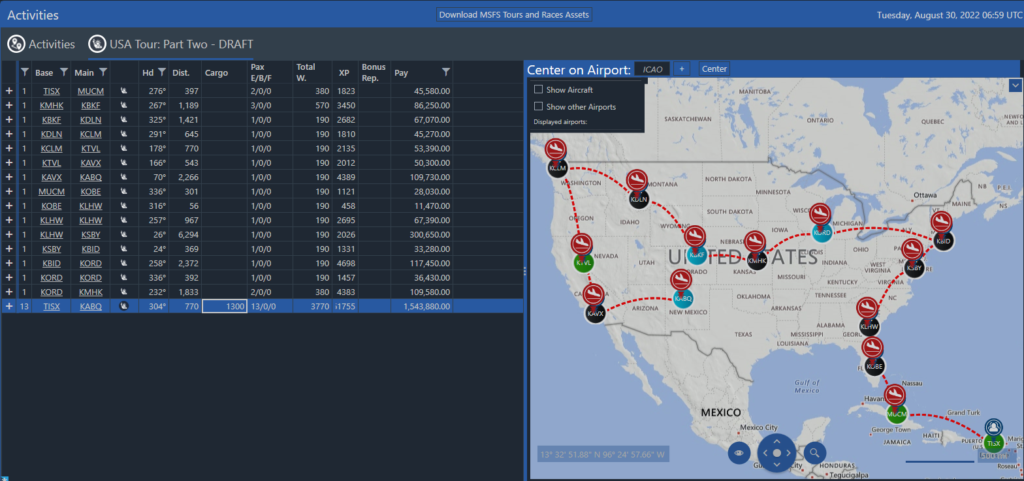This screenshot has height=481, width=1024.
Task: Click tour icon in TISX to MUCM row
Action: (123, 91)
